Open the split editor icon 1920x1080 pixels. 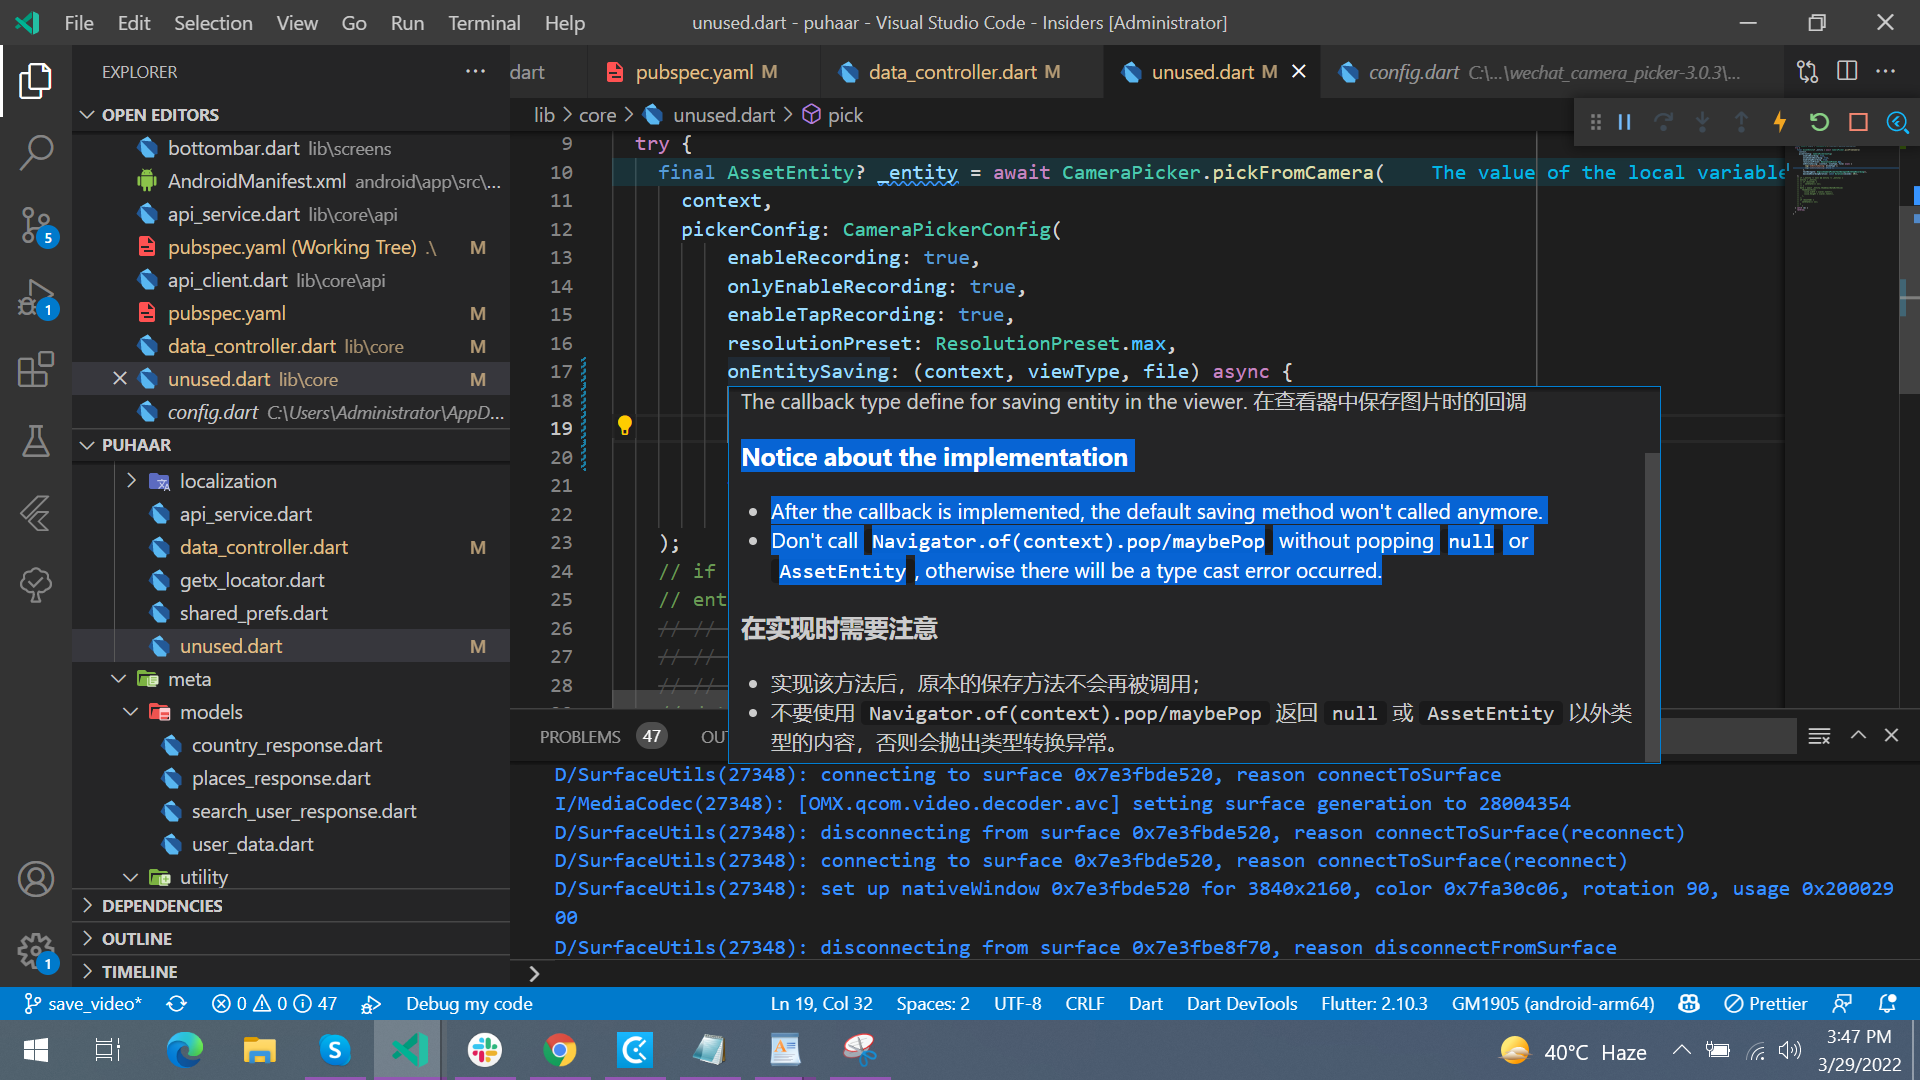1846,71
